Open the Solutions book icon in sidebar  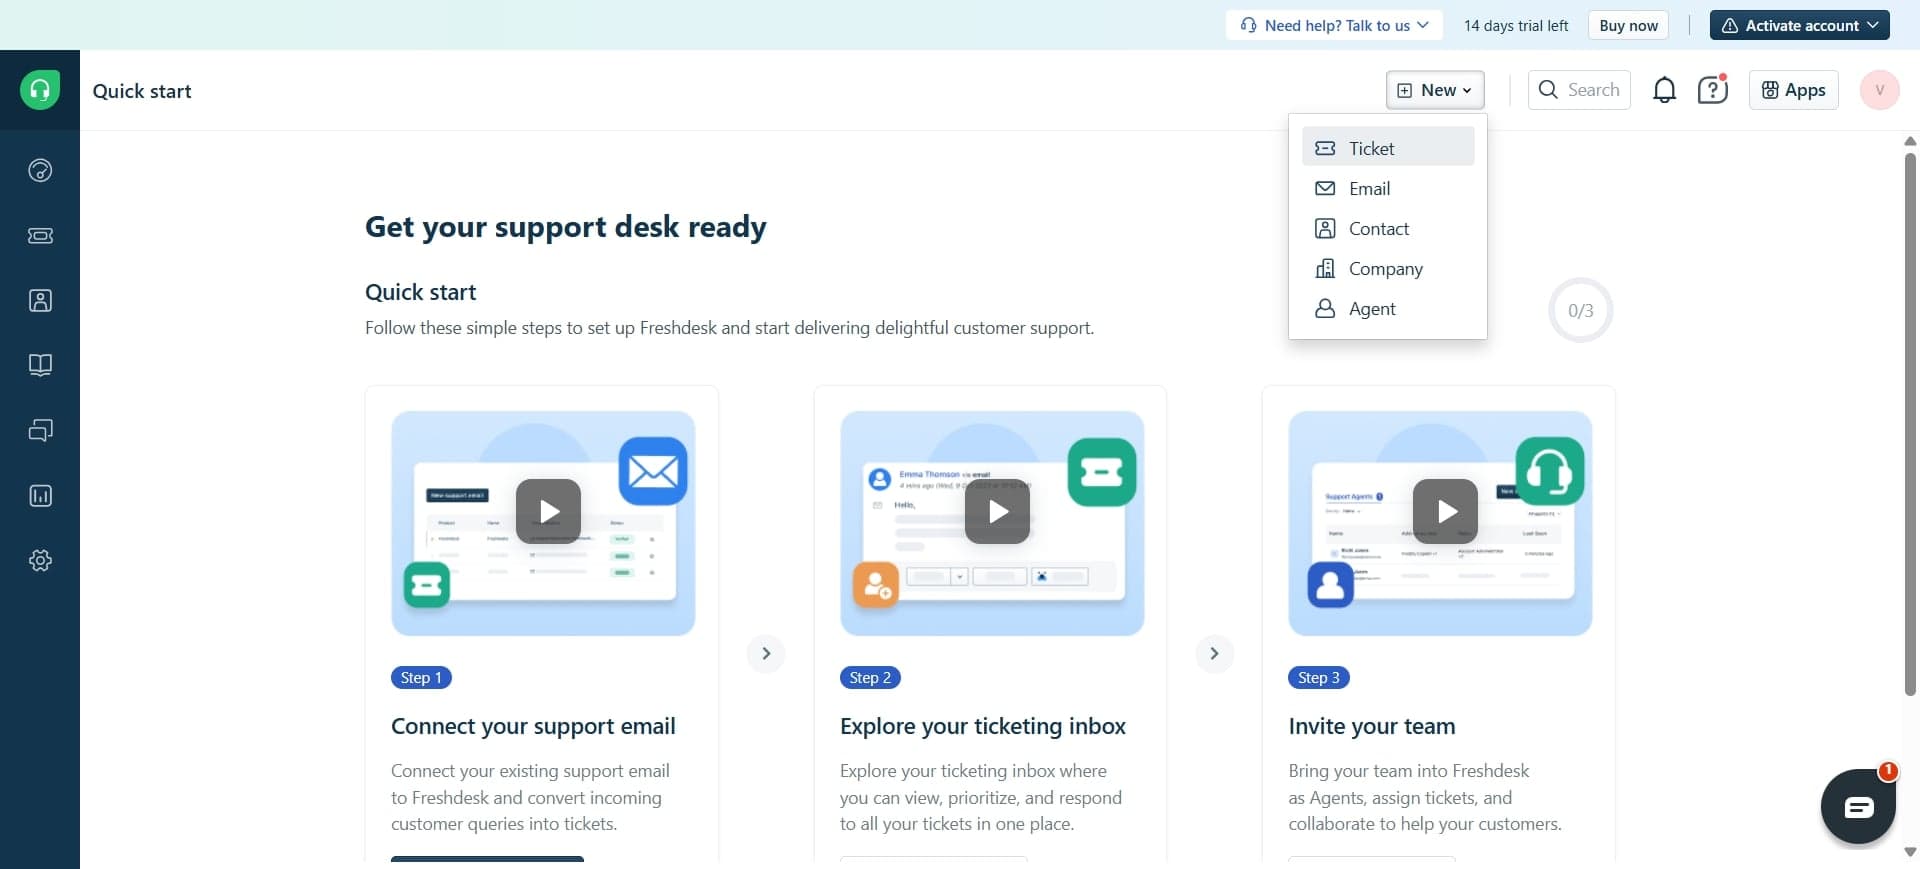coord(40,365)
